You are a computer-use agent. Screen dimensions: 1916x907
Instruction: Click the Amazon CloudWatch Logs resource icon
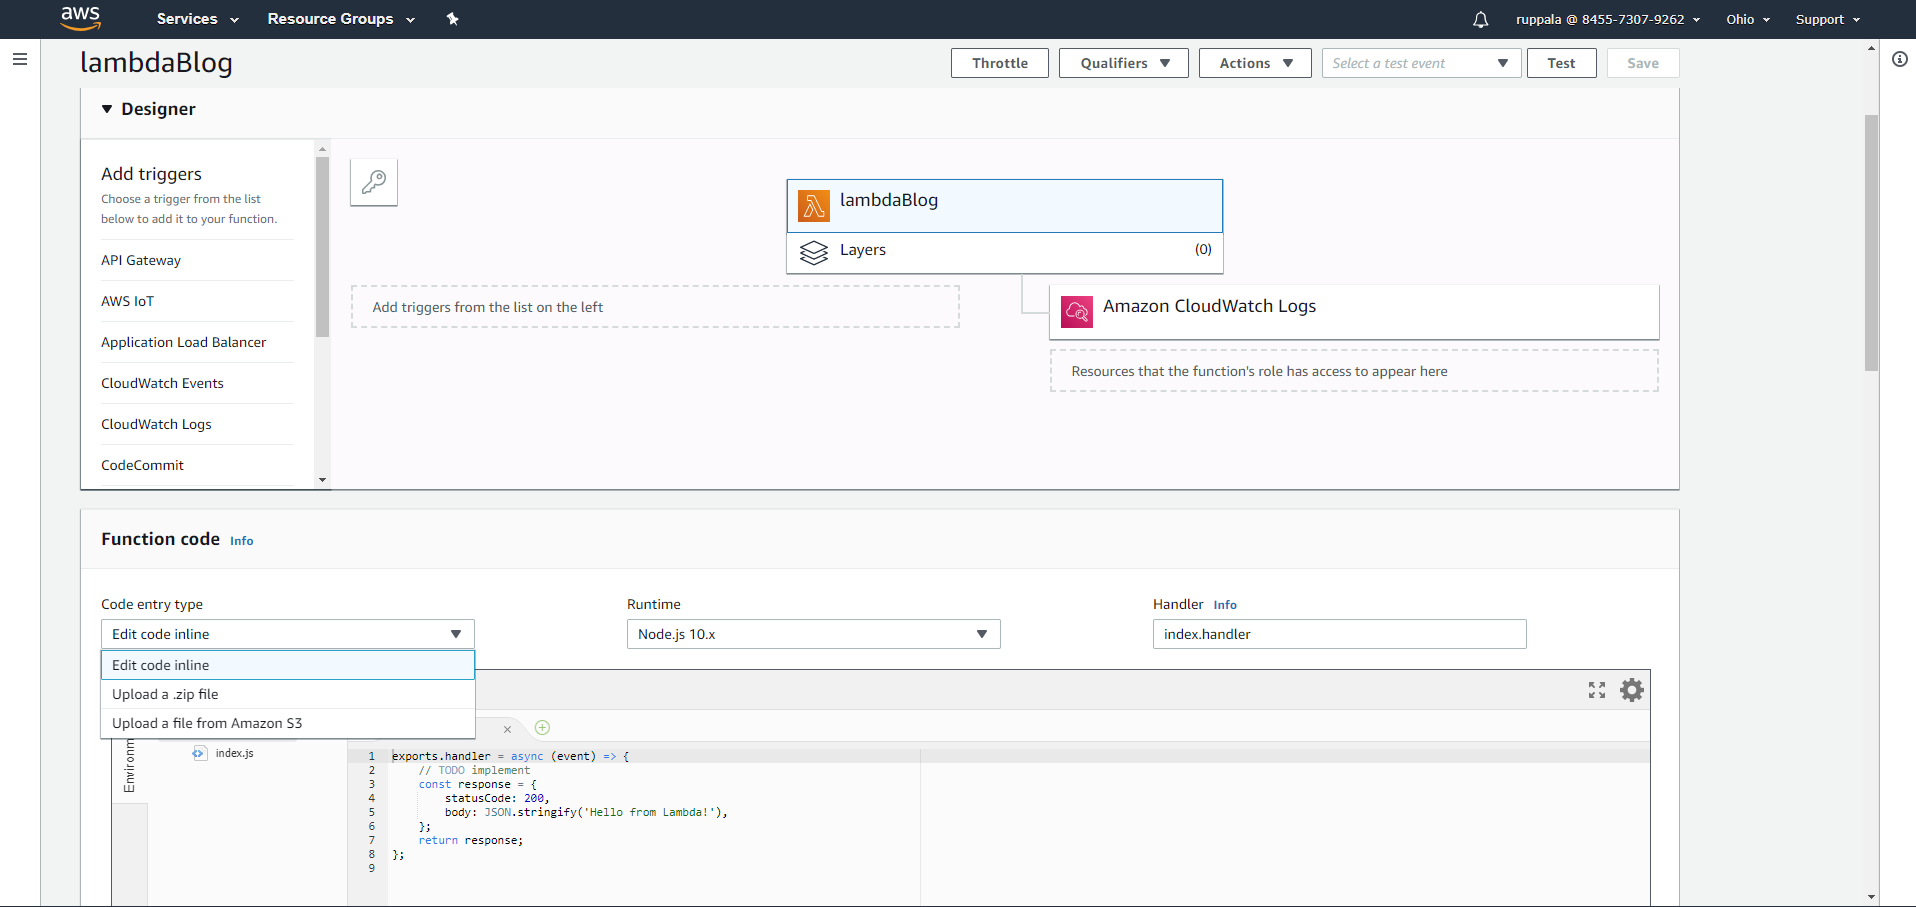[x=1077, y=311]
